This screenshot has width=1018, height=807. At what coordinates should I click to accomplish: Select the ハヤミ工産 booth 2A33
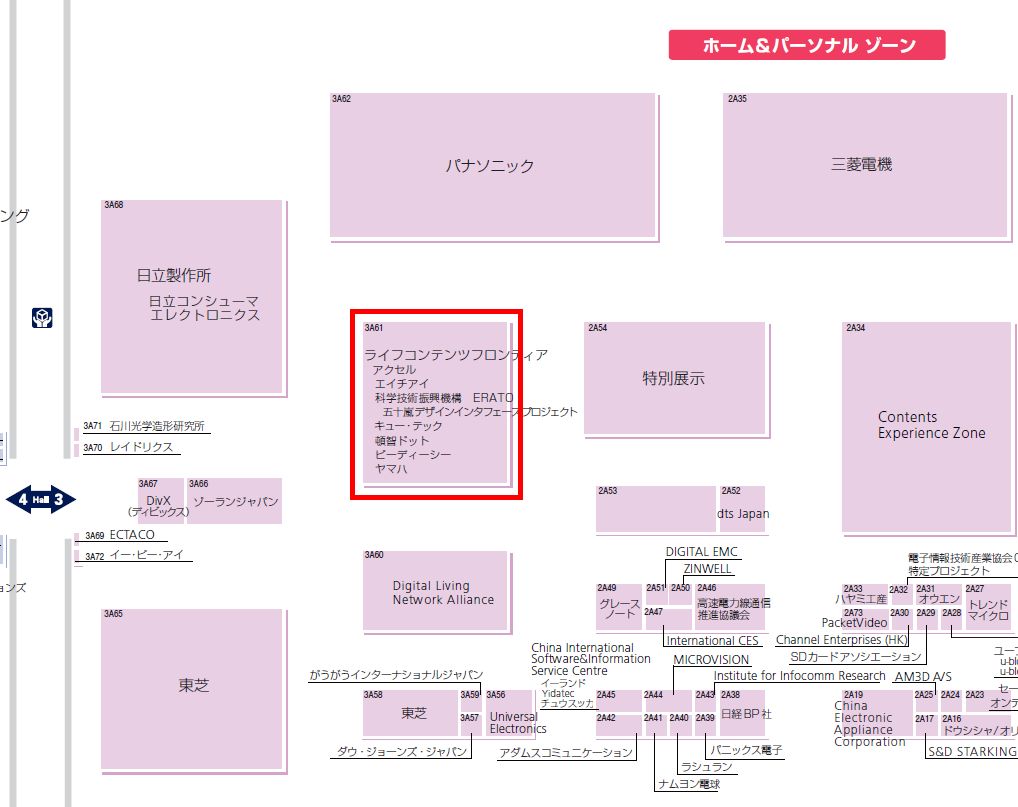coord(864,595)
